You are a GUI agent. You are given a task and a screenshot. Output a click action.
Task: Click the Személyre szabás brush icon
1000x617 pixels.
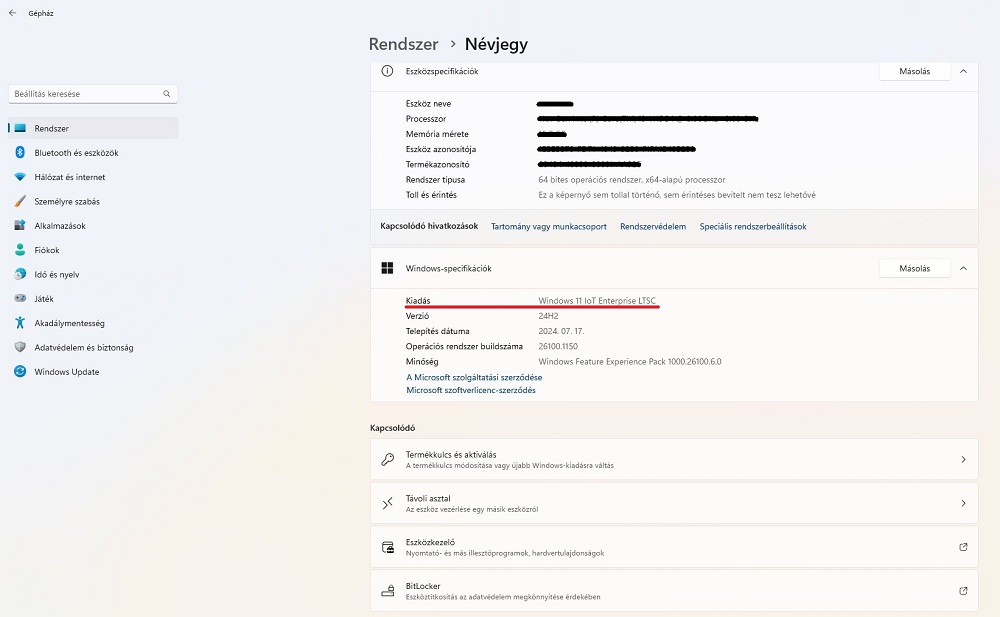click(x=20, y=201)
